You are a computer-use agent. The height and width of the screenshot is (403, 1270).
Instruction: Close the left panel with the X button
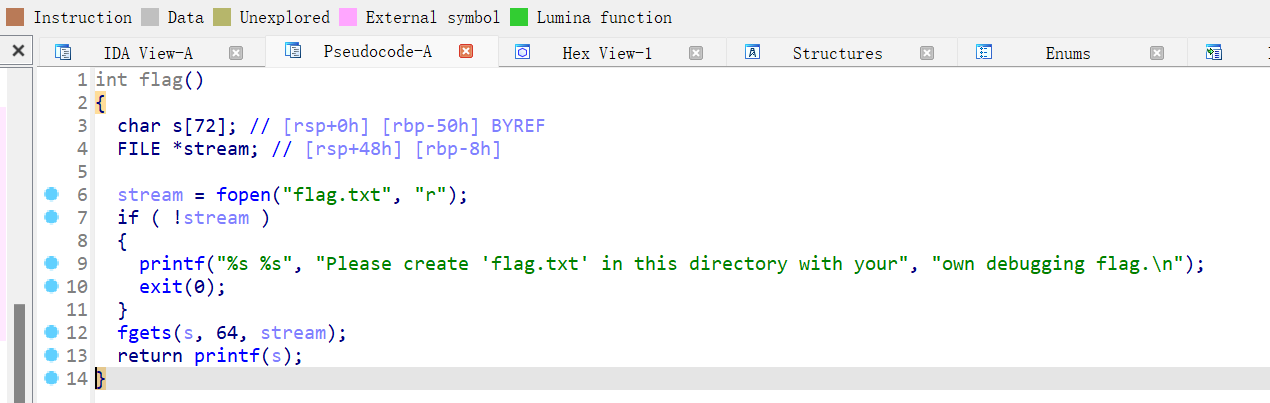(x=17, y=51)
